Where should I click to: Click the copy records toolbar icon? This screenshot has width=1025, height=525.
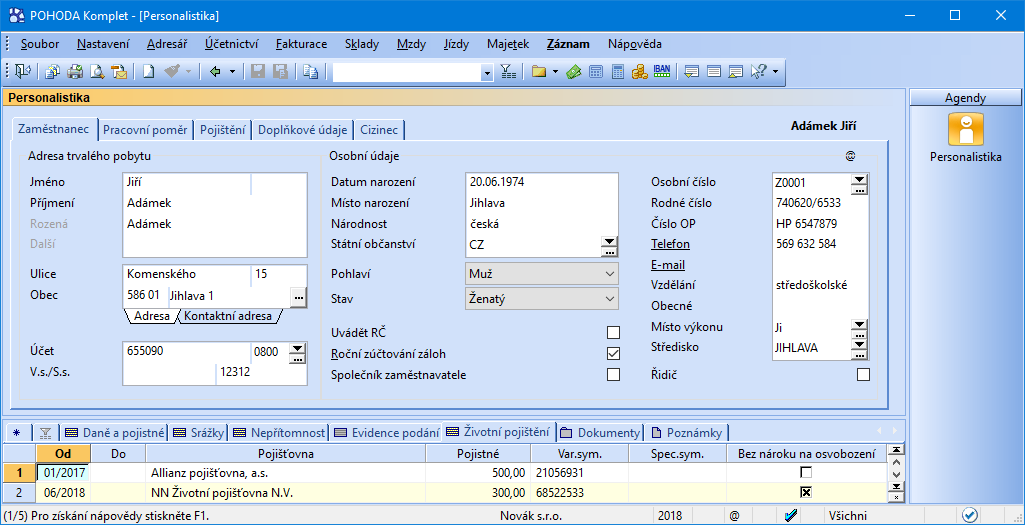[x=52, y=72]
